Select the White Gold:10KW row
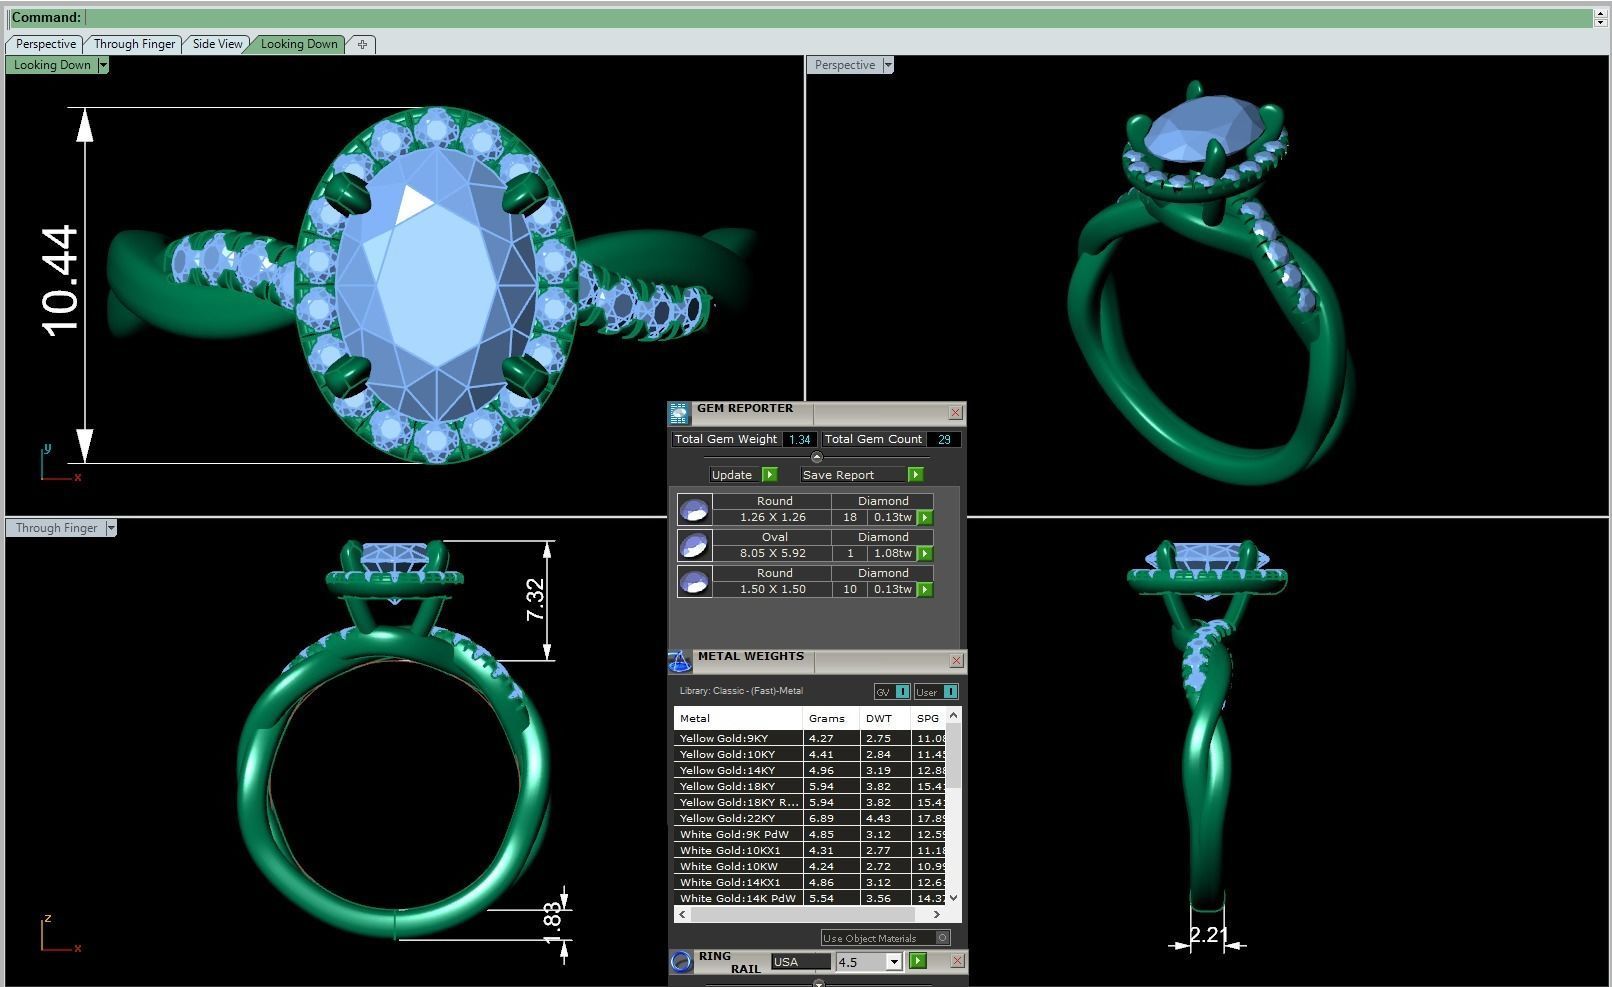Viewport: 1612px width, 987px height. click(x=810, y=866)
